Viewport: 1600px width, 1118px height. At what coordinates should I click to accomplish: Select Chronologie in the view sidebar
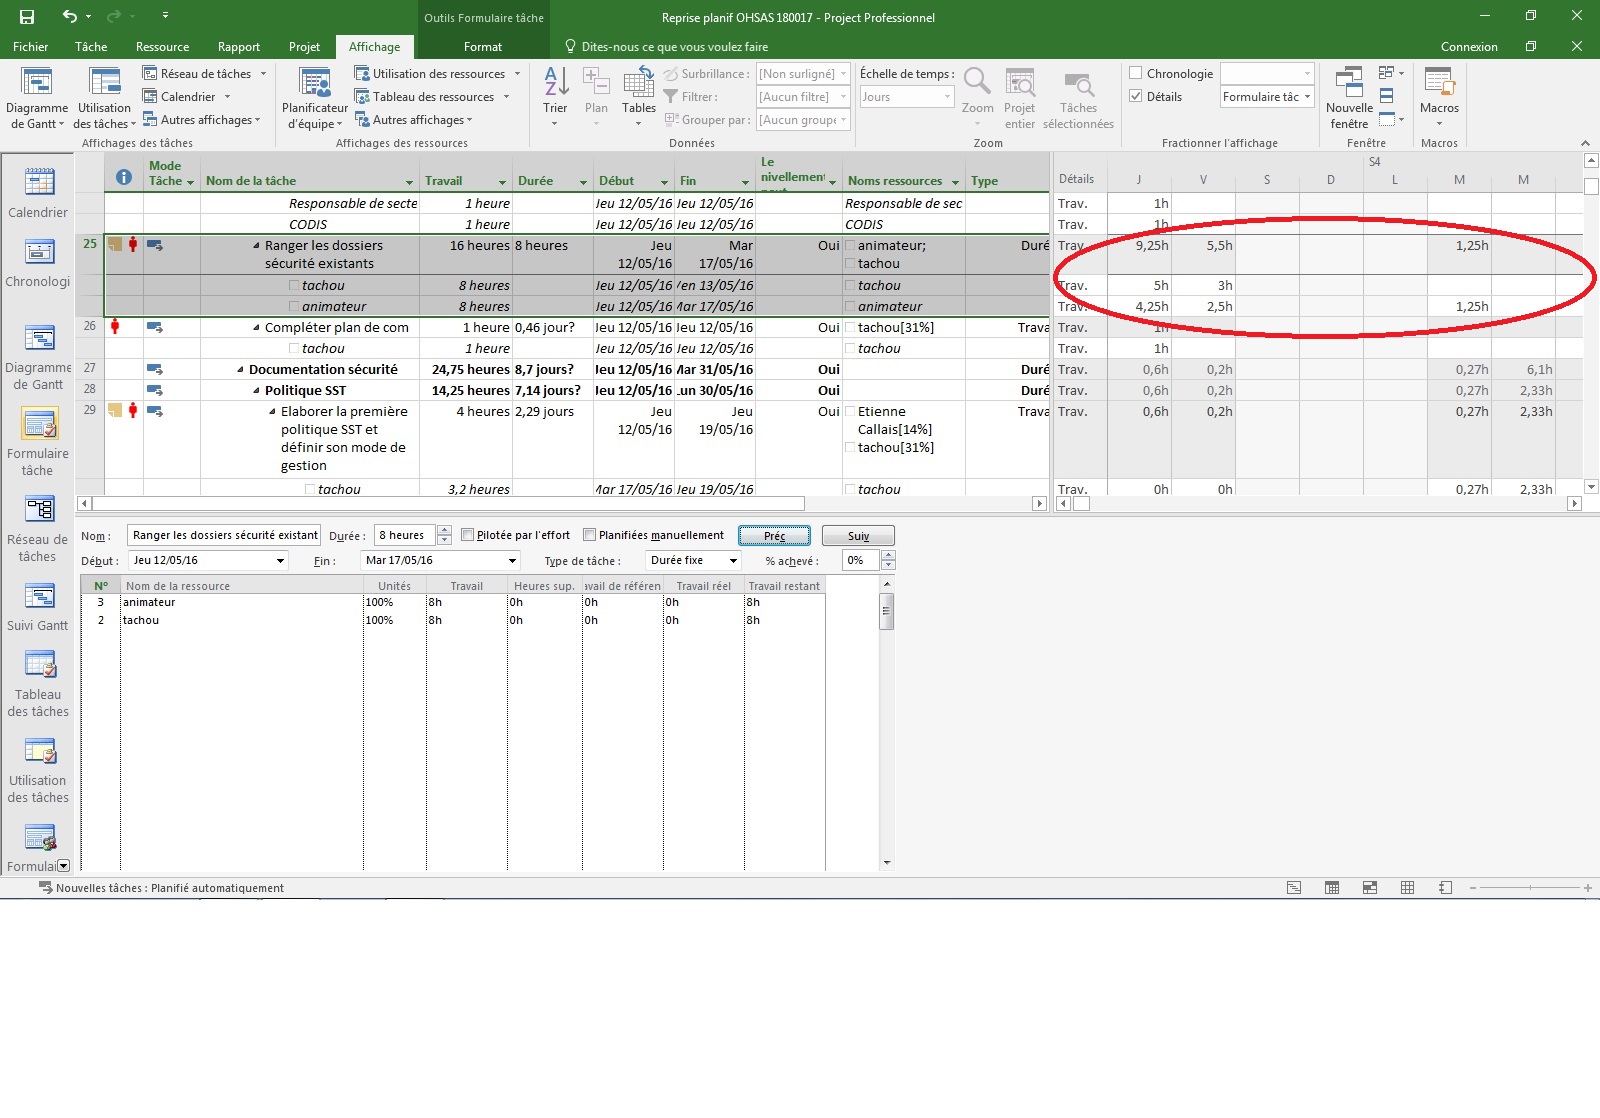(x=38, y=264)
